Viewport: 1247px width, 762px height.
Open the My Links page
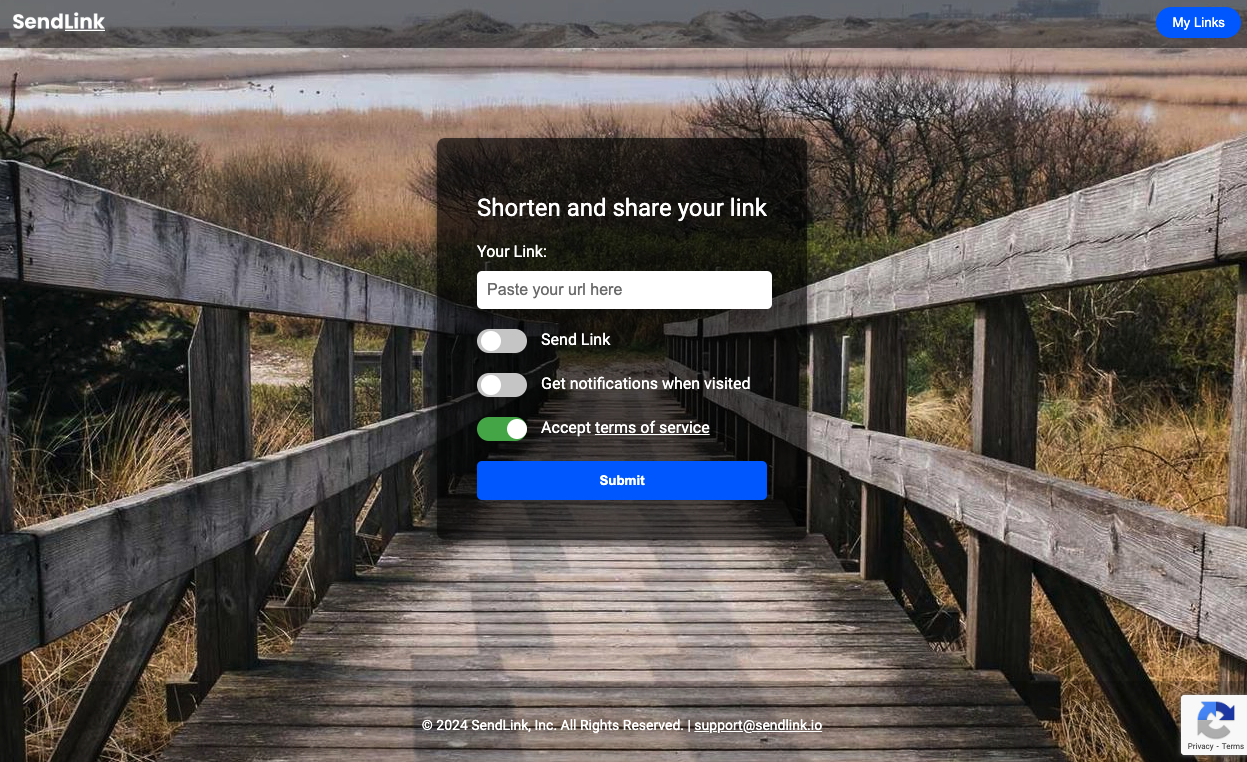[1198, 22]
